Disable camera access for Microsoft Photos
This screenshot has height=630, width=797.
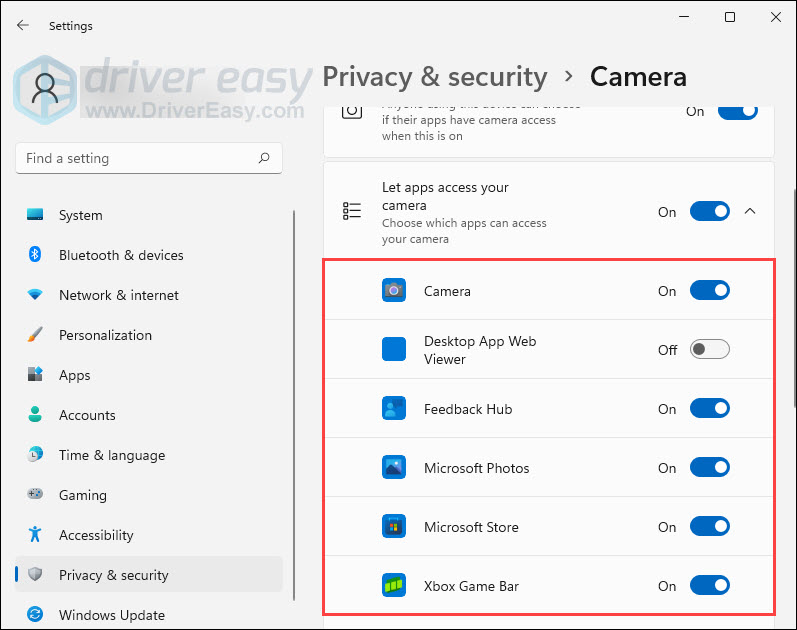click(x=709, y=468)
